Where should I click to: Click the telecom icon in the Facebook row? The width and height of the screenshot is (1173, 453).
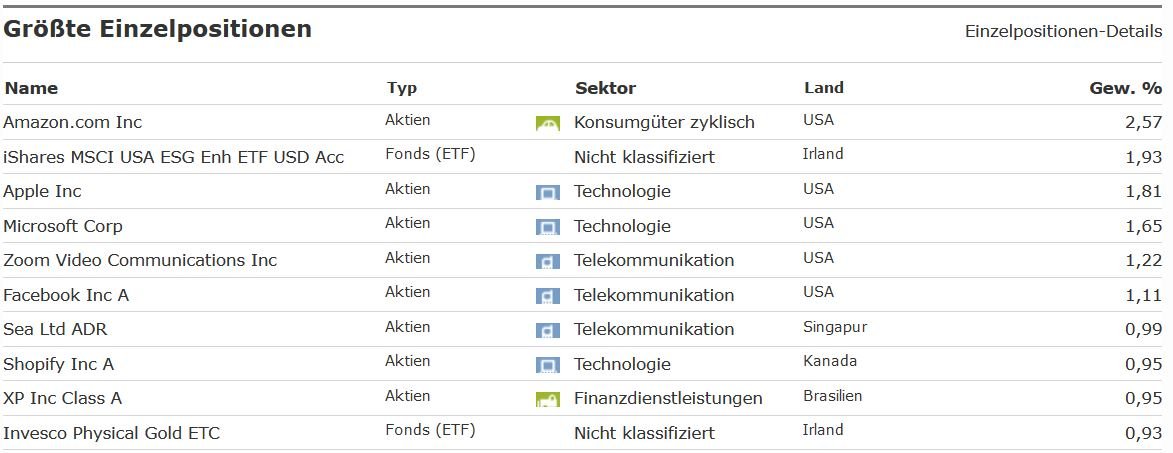pos(547,296)
